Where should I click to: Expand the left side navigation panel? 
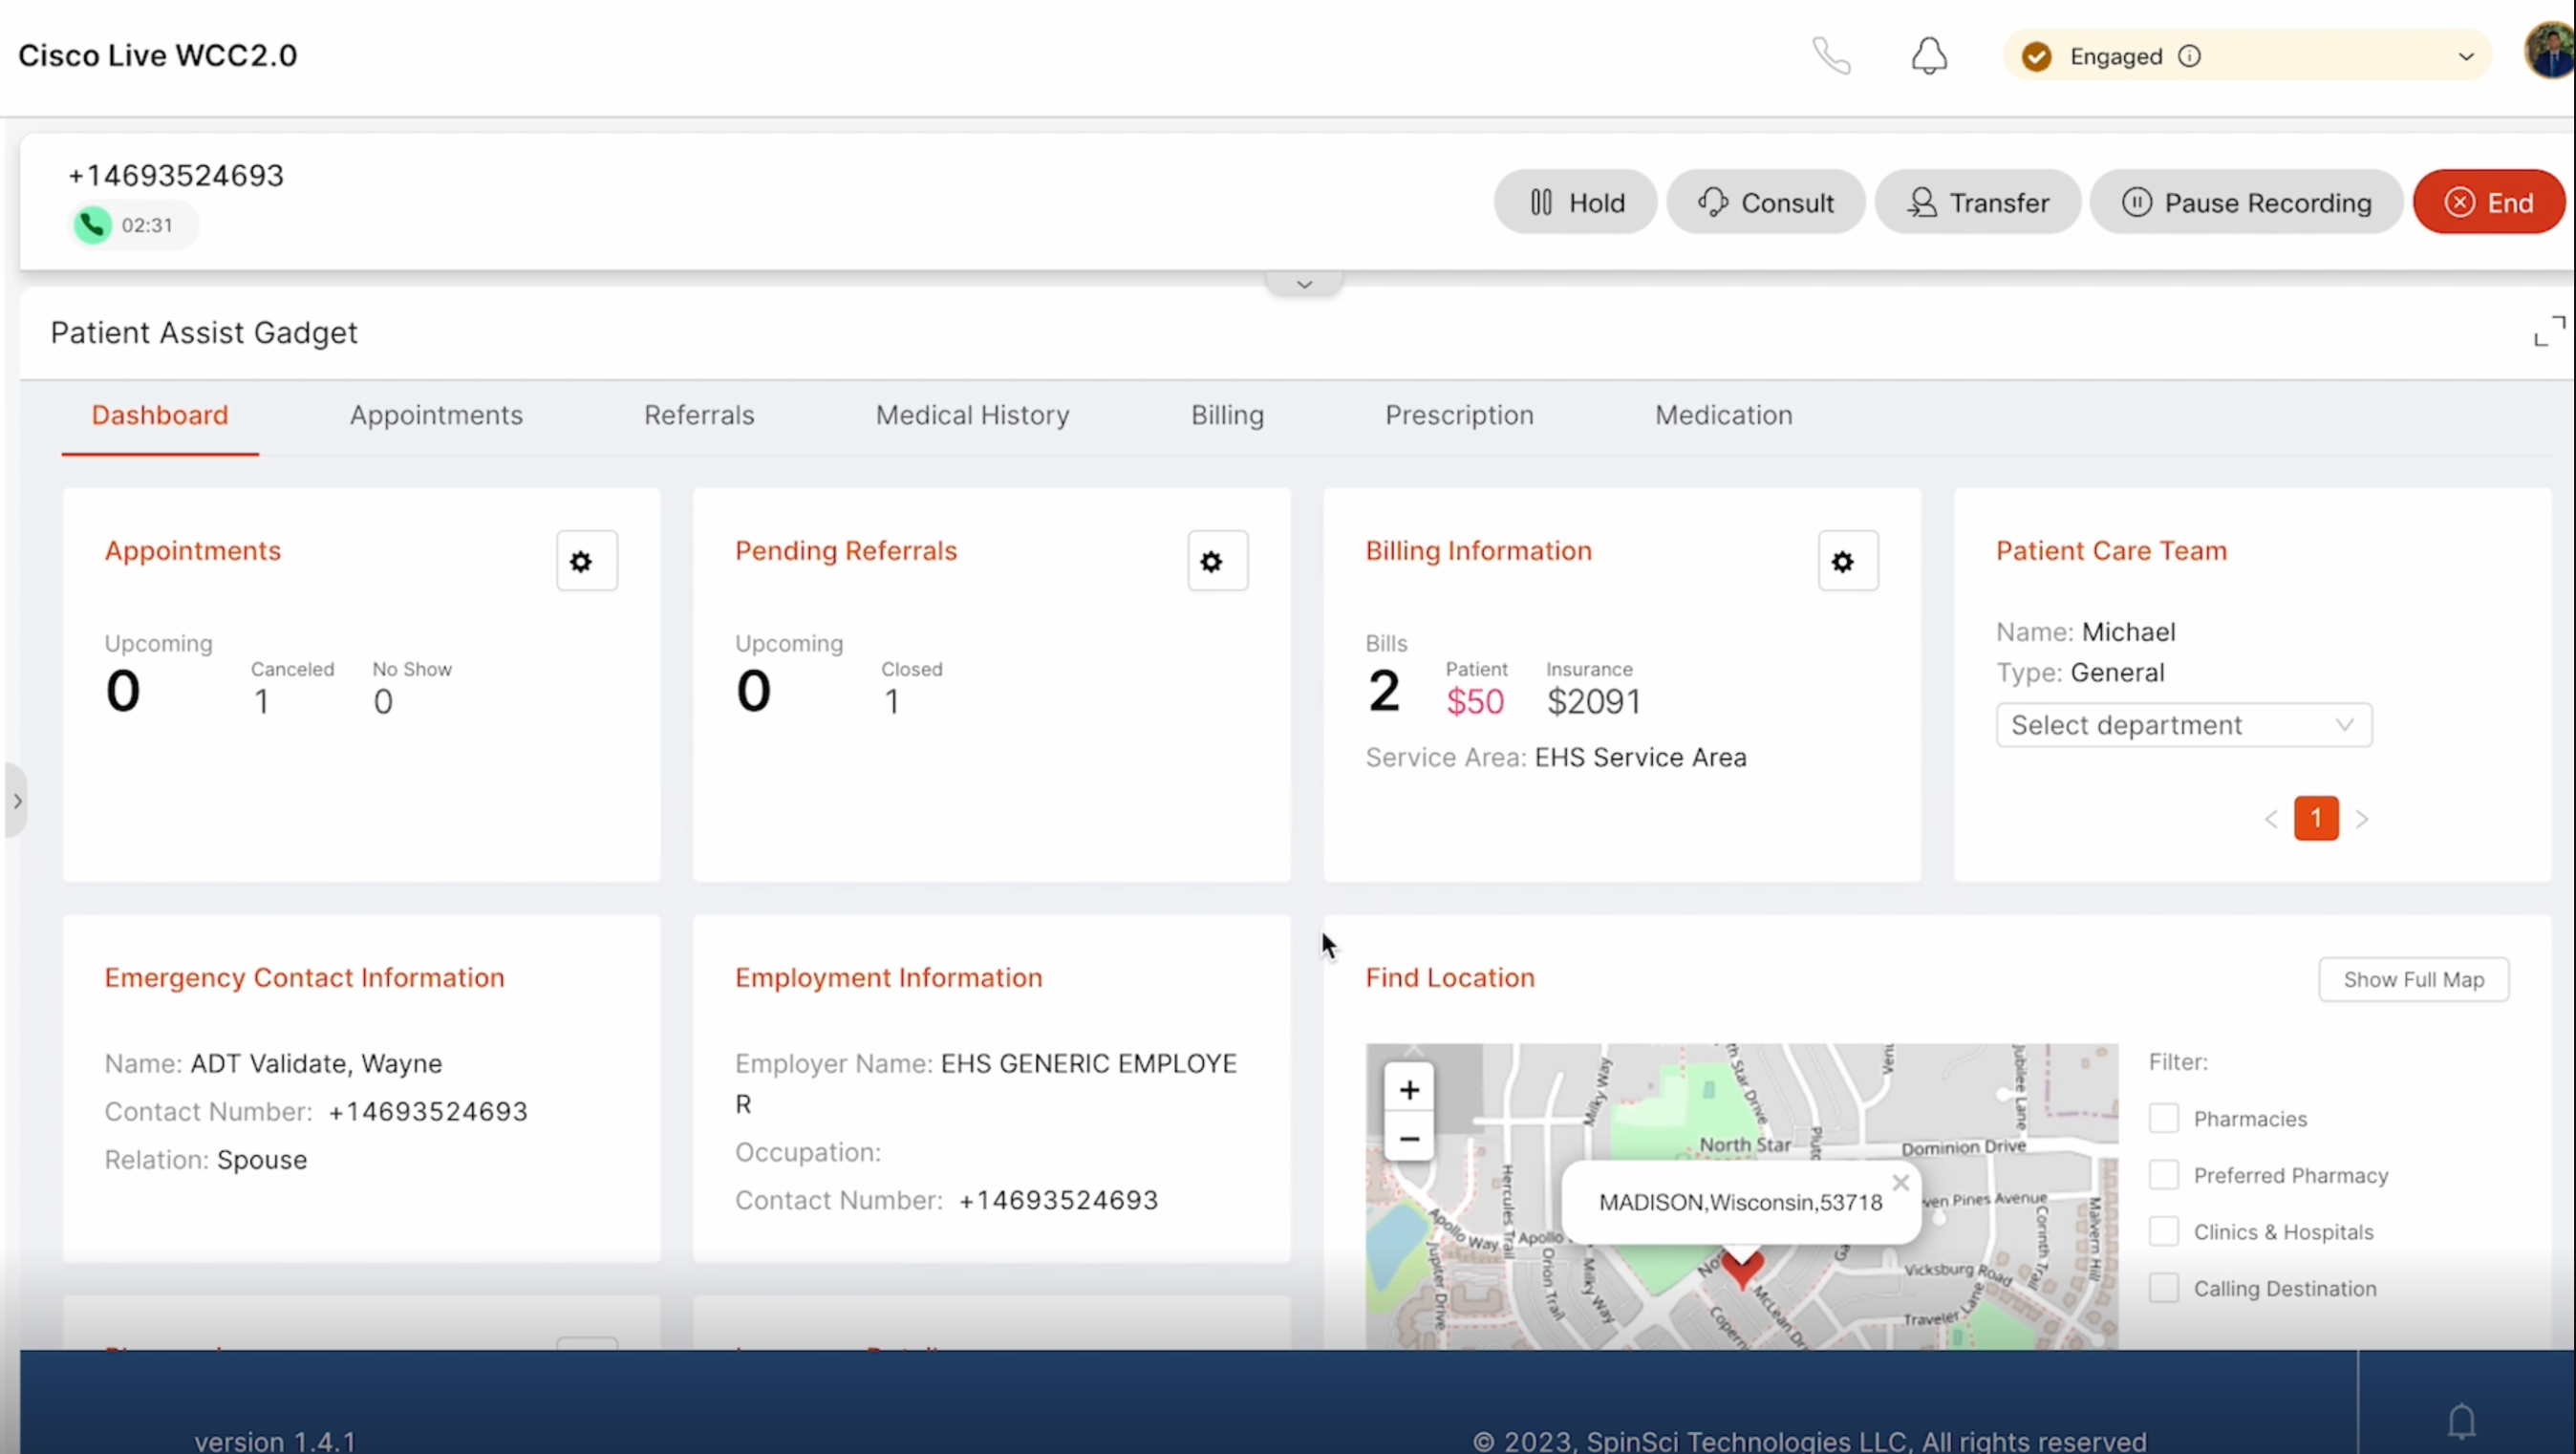15,800
